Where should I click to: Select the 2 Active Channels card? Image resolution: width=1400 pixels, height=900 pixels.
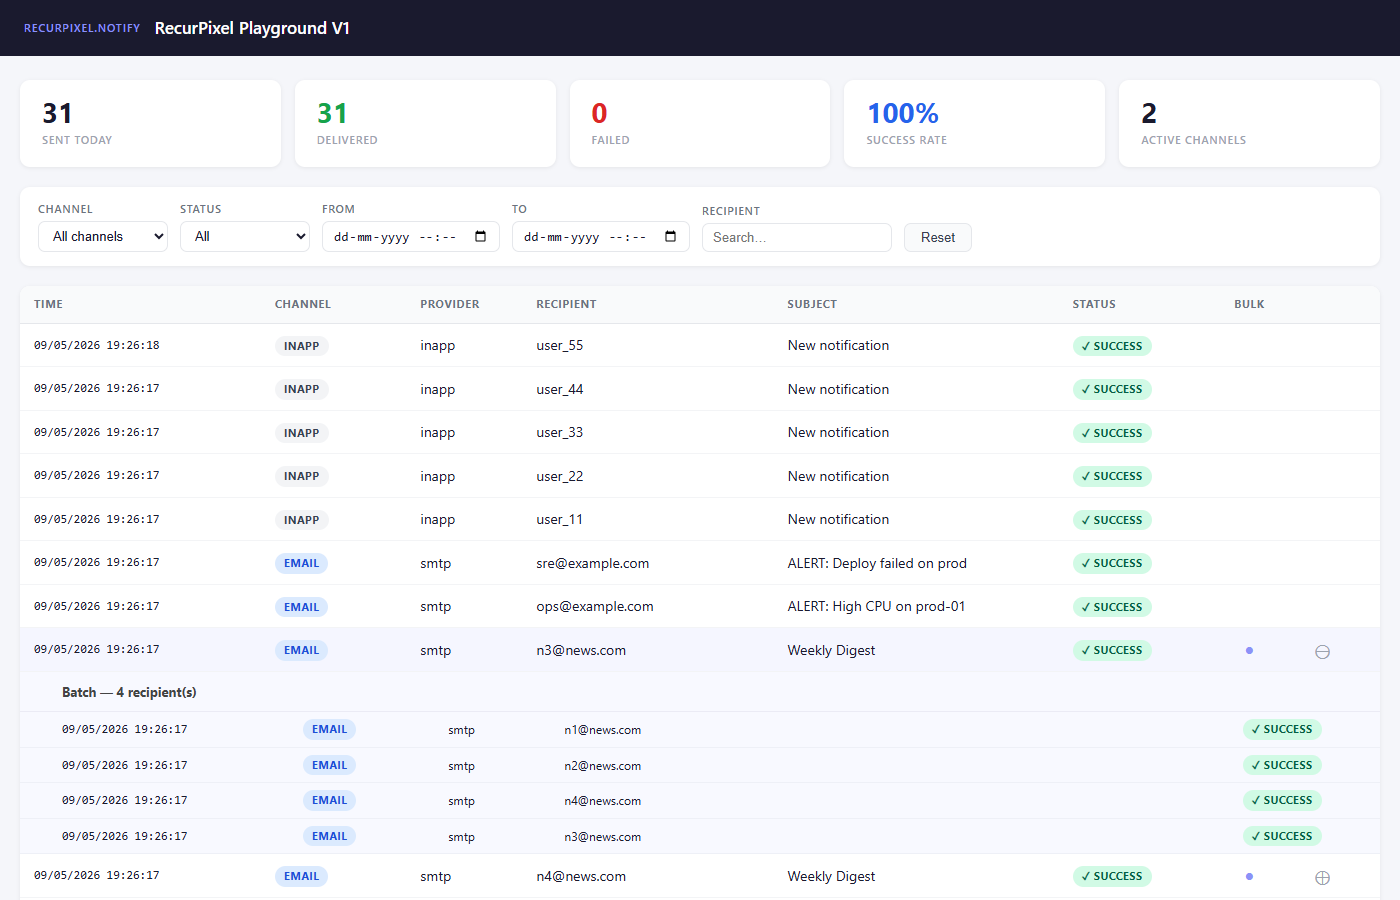click(1249, 123)
